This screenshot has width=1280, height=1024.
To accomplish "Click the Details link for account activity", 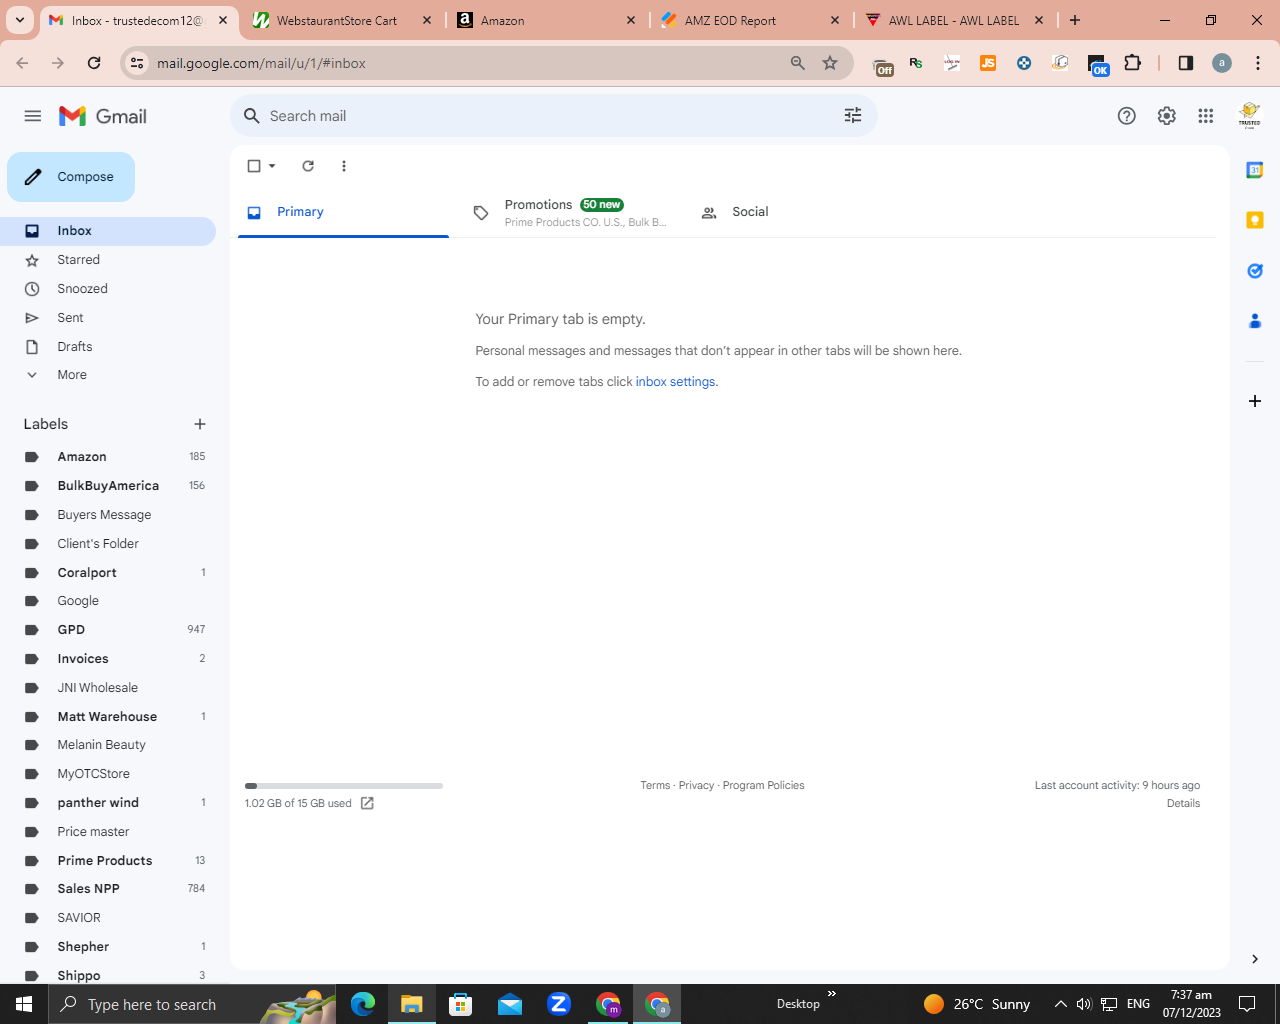I will pyautogui.click(x=1183, y=804).
